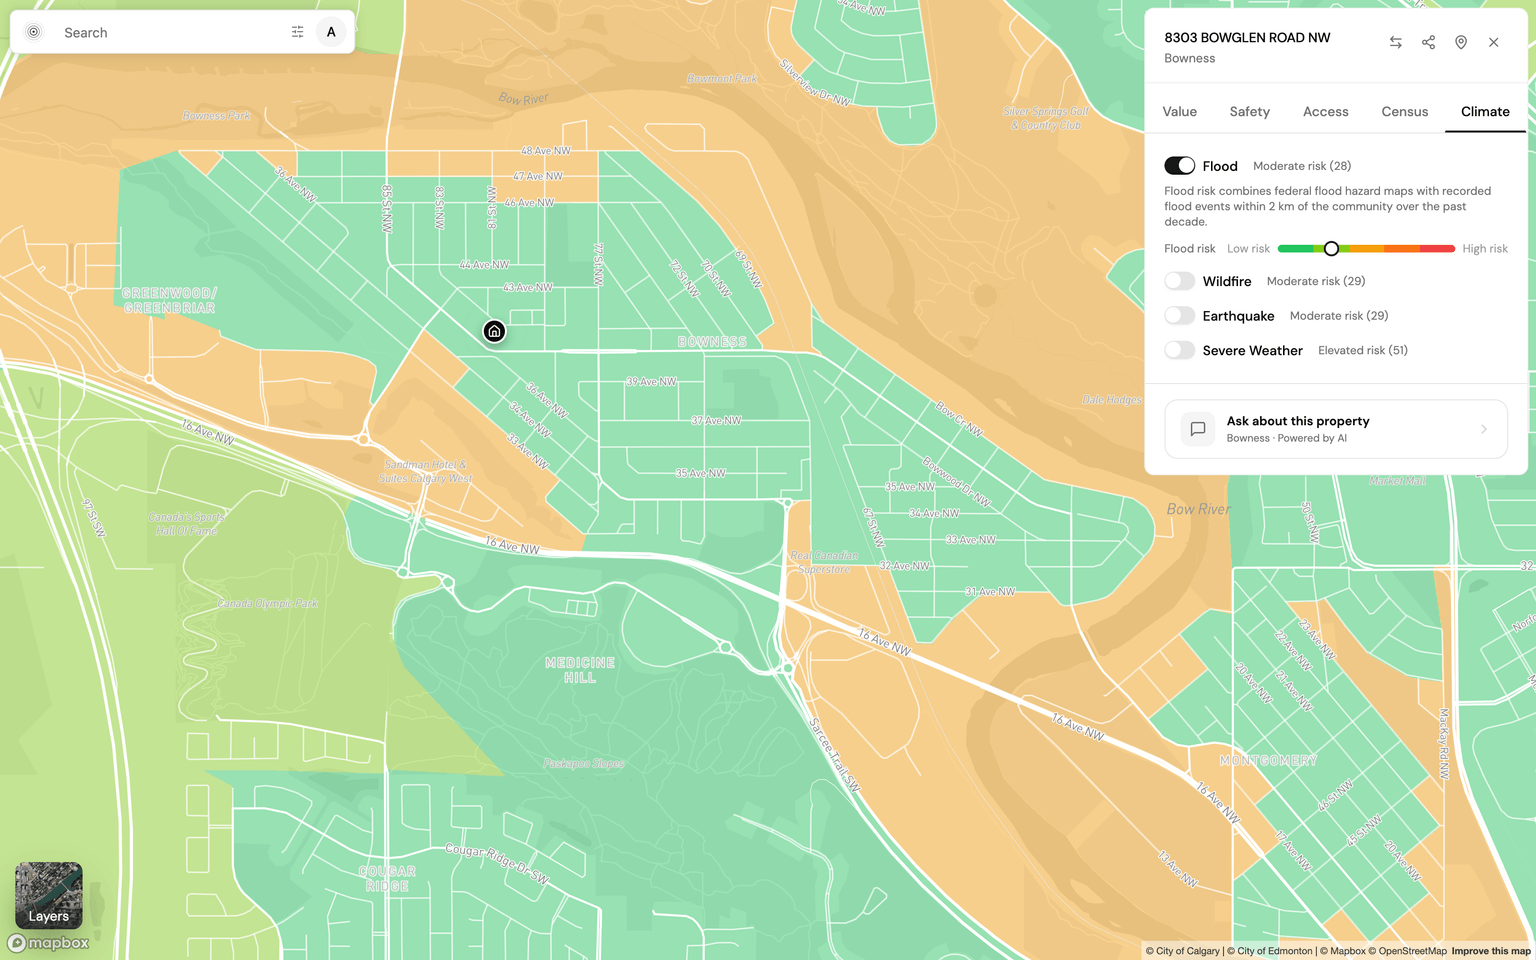Image resolution: width=1536 pixels, height=960 pixels.
Task: Click Moderate risk (29) beside Wildfire
Action: click(x=1316, y=281)
